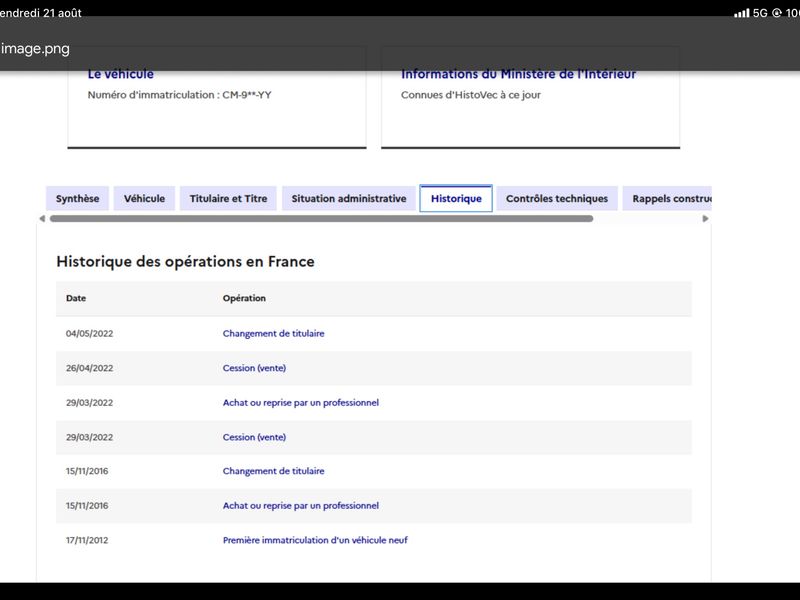Click Historique des opérations en France heading
Screen dimensions: 800x600
tap(185, 262)
